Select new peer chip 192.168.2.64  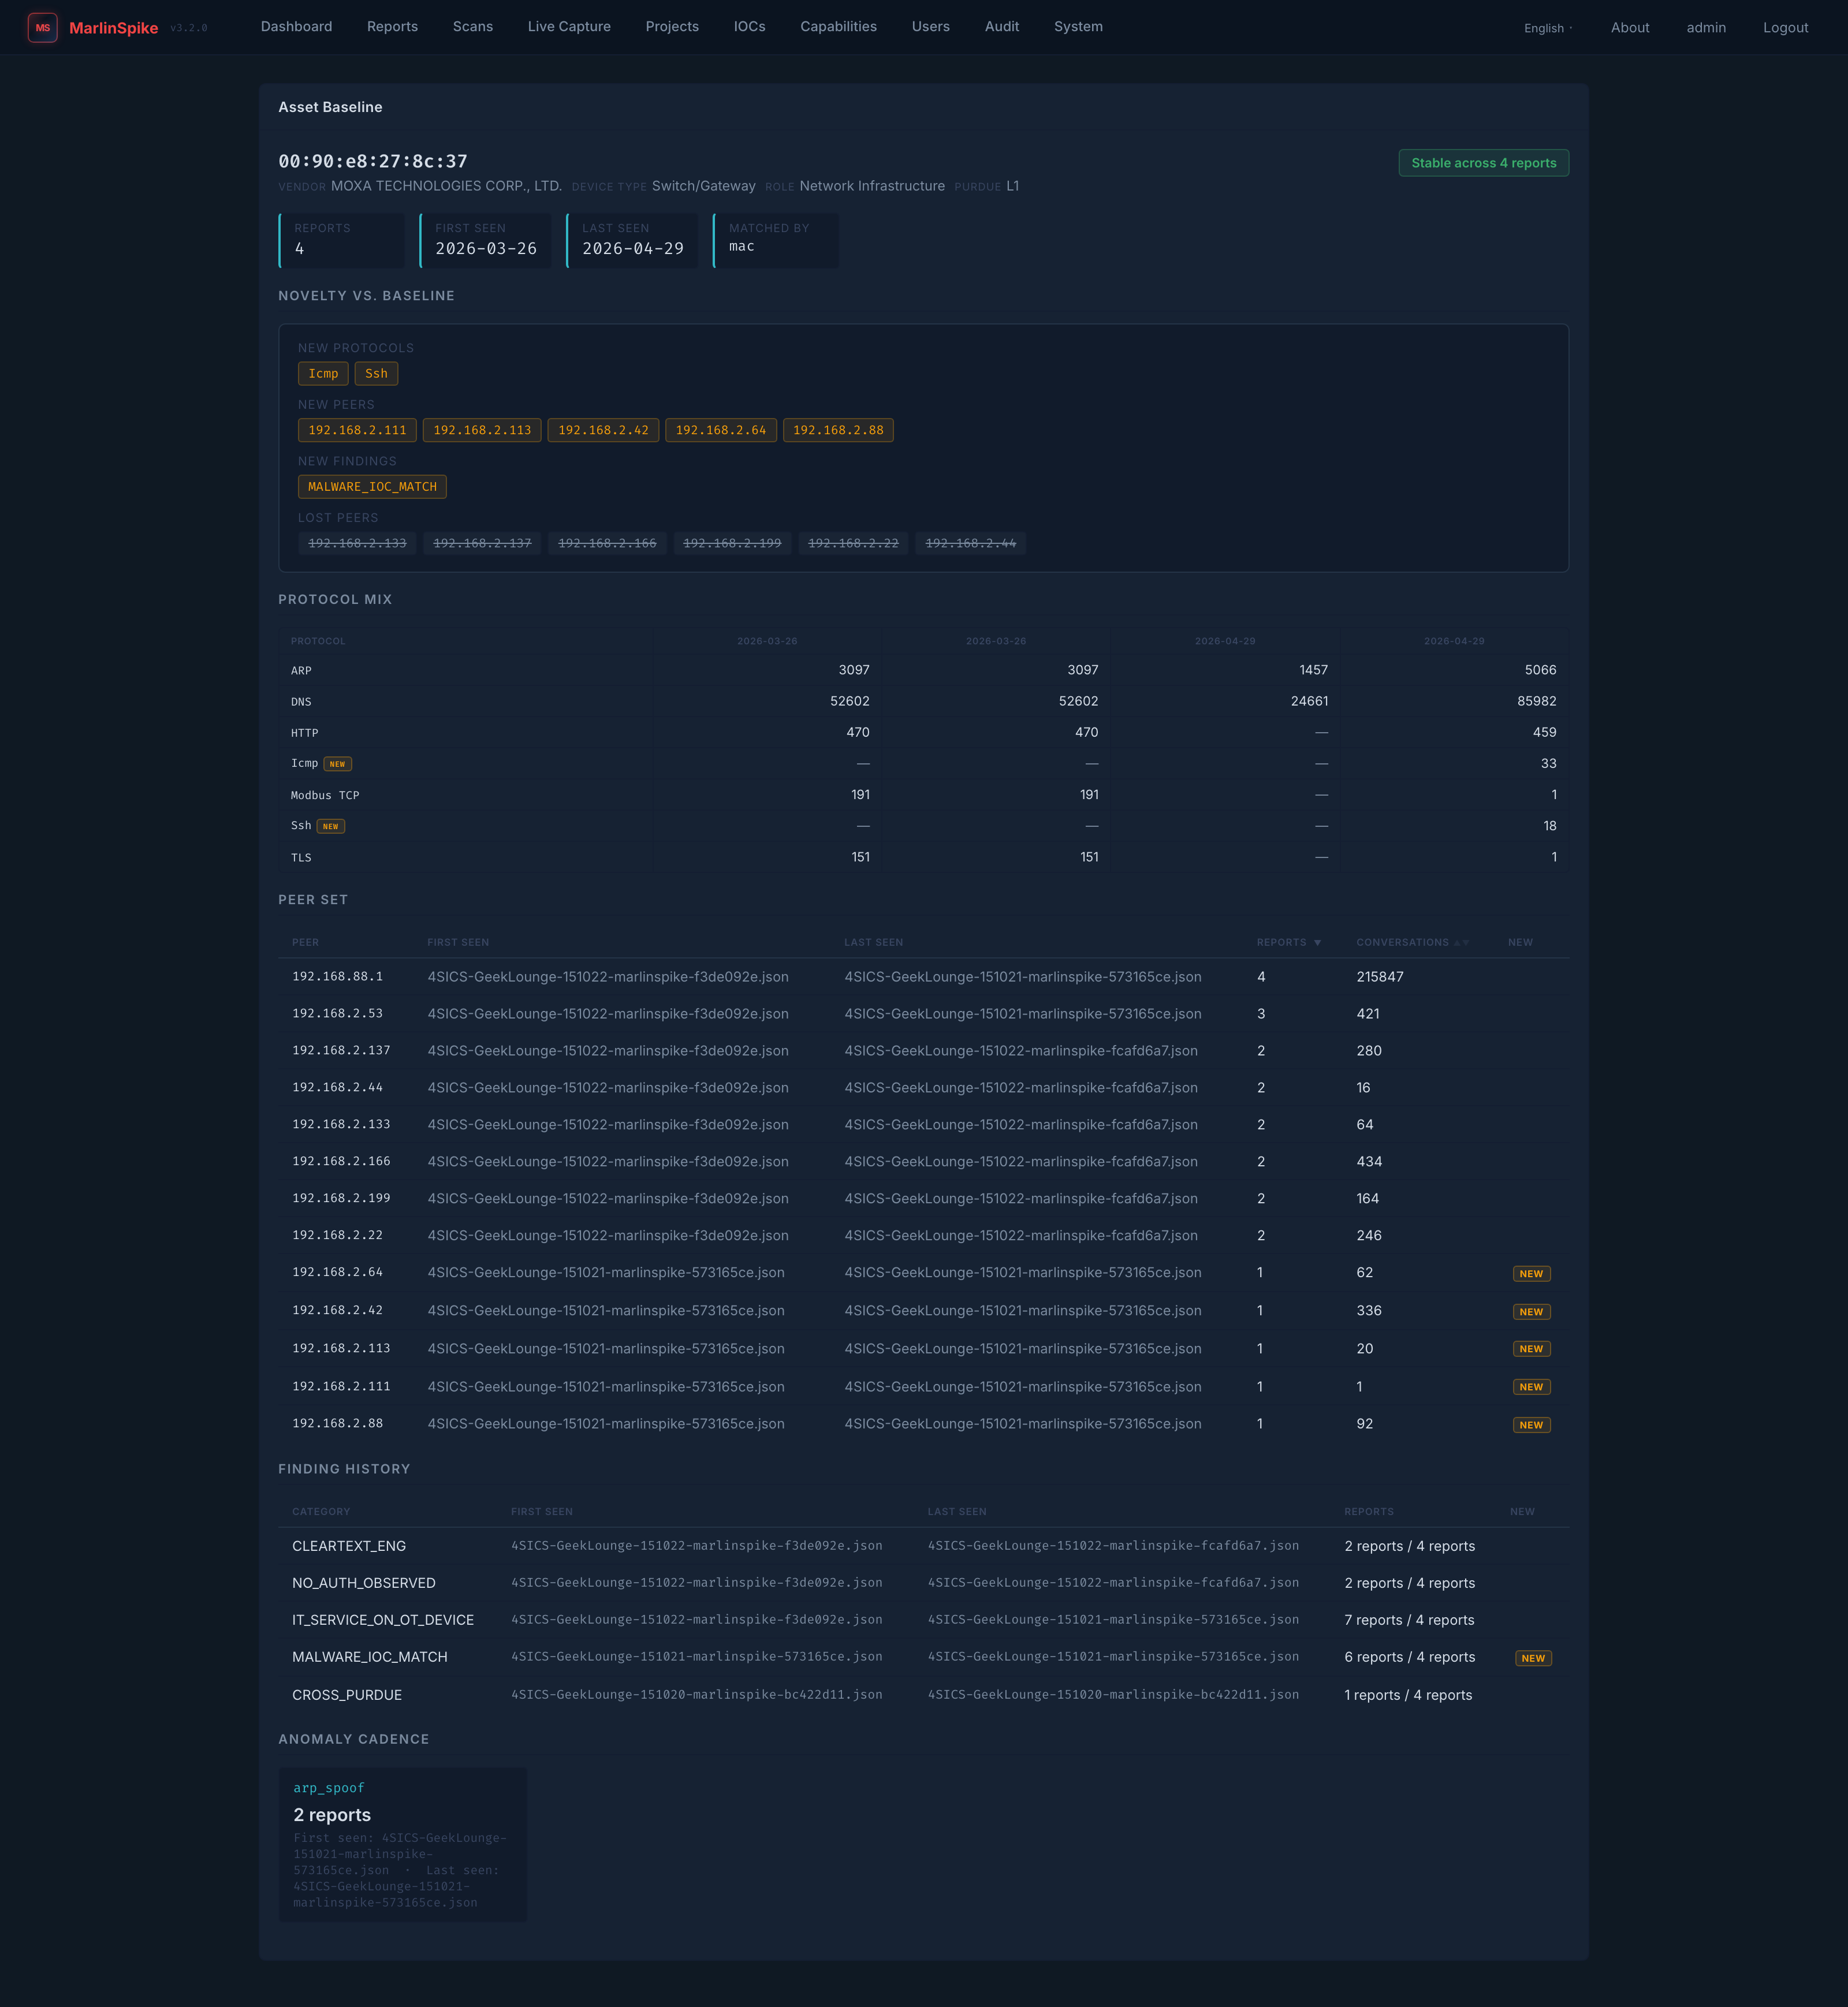[721, 430]
